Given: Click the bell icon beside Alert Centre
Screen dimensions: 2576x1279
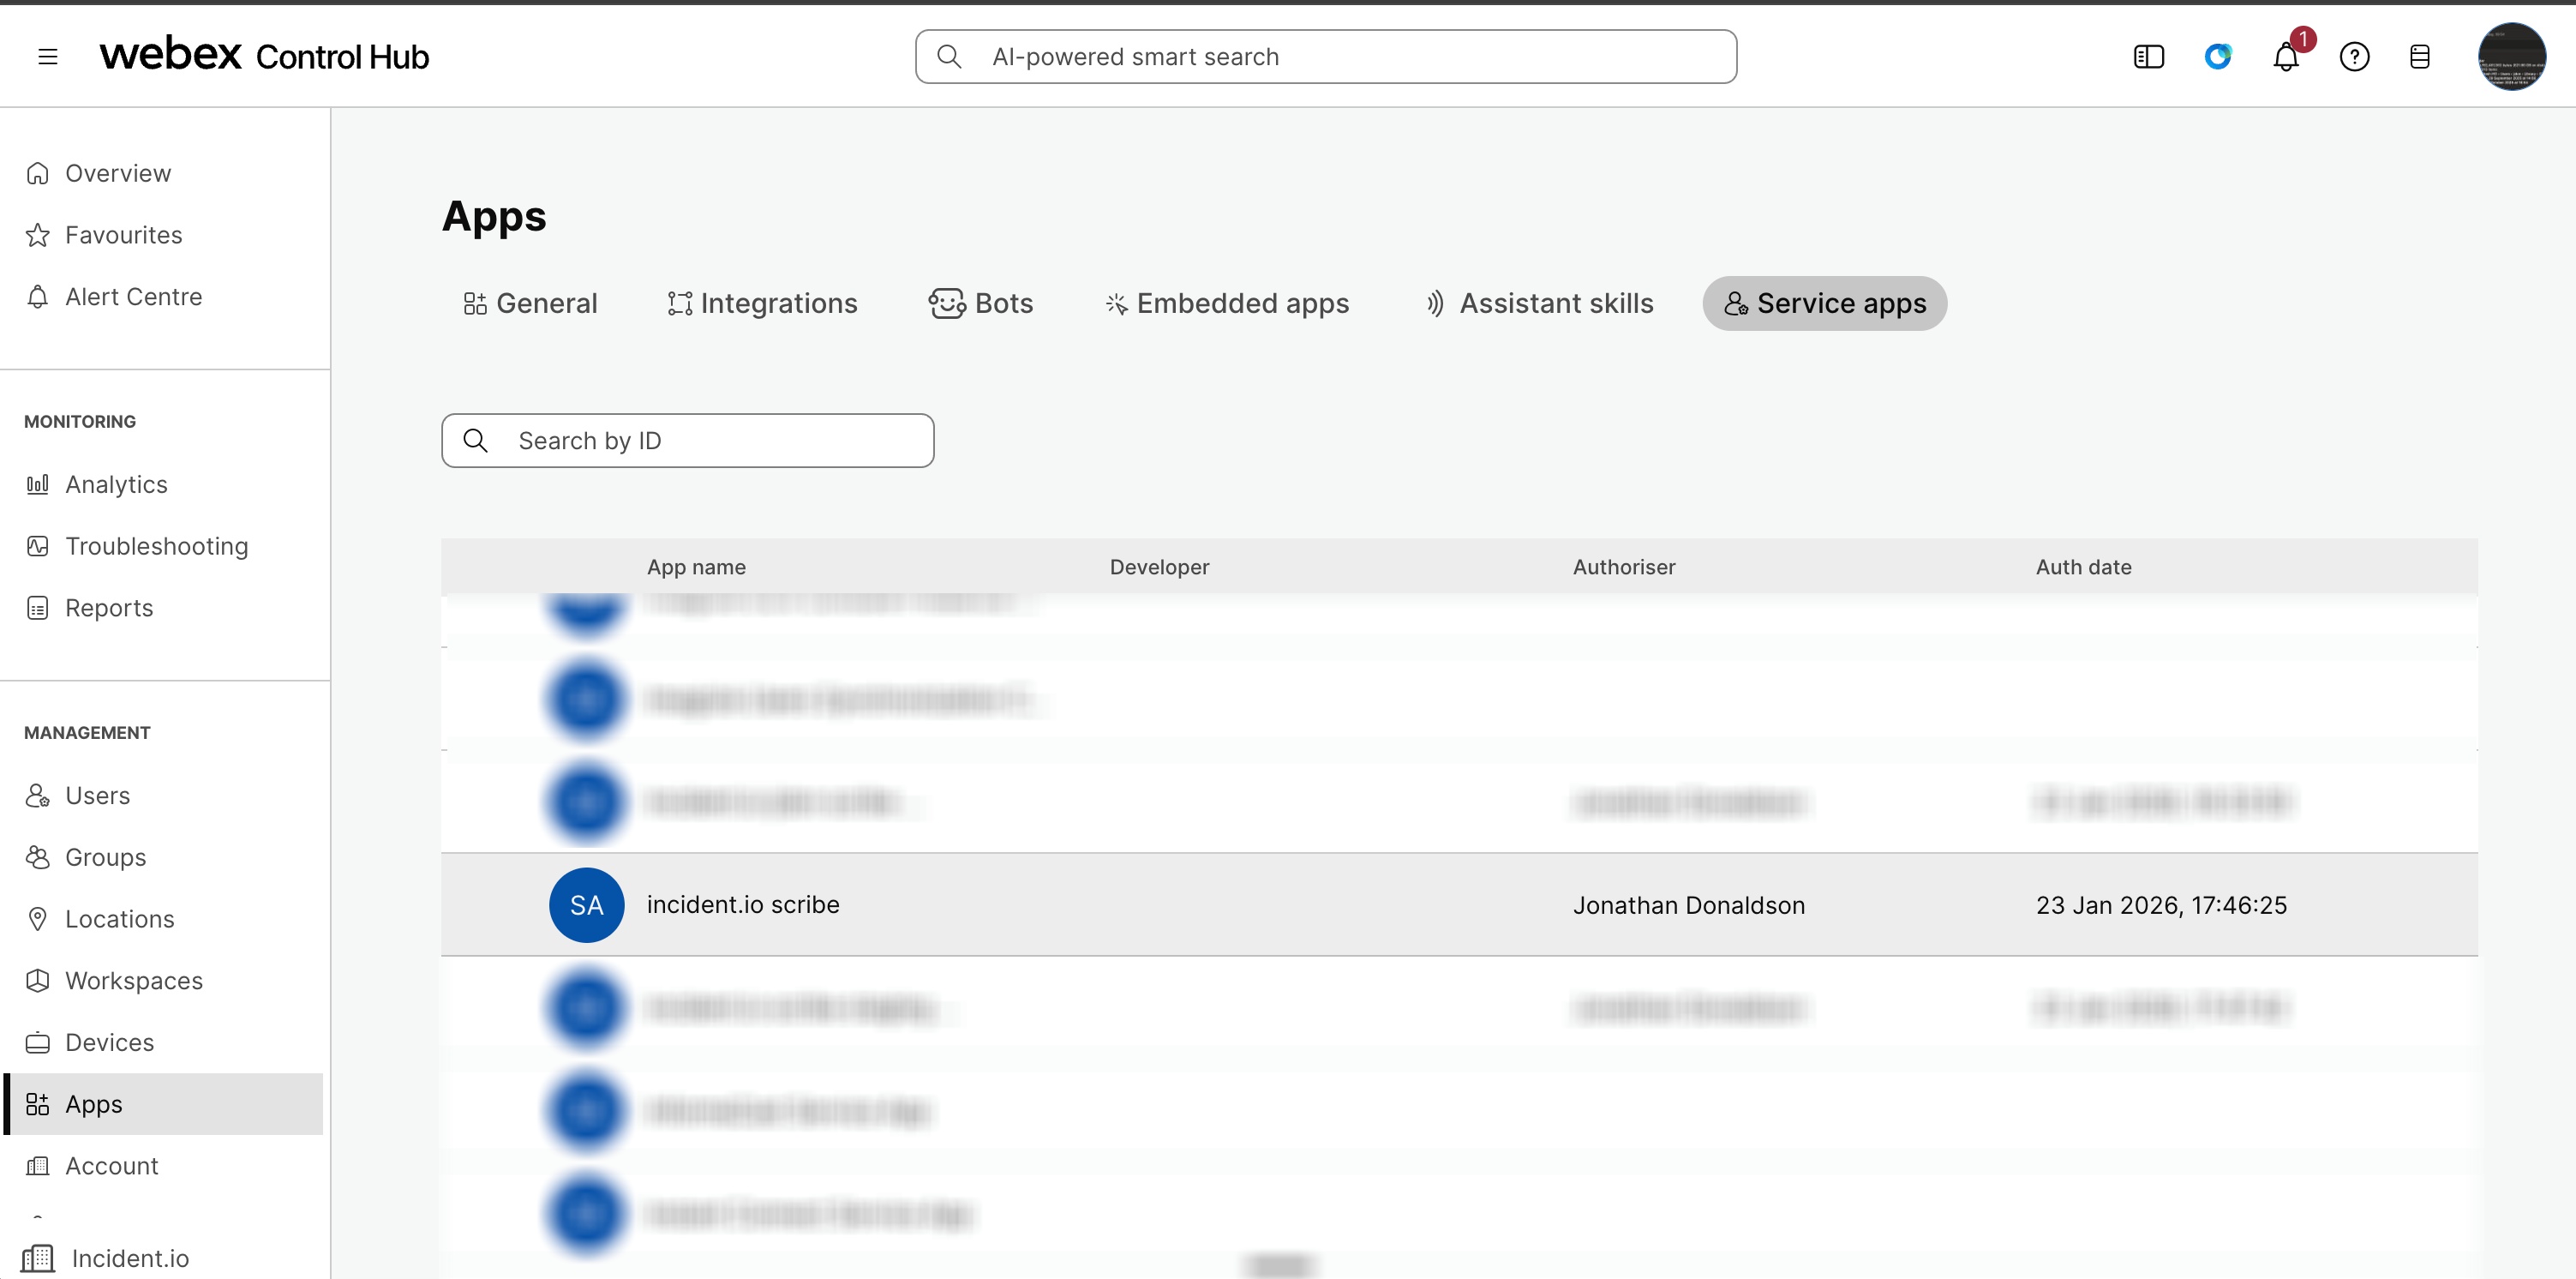Looking at the screenshot, I should 37,297.
